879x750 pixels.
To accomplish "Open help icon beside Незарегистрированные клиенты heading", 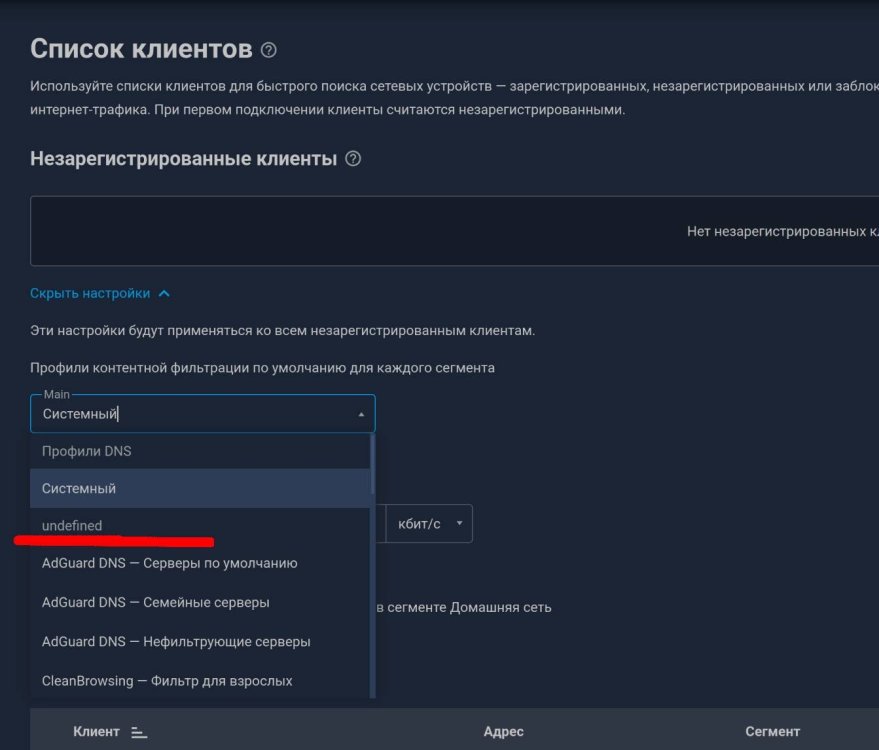I will [x=352, y=159].
